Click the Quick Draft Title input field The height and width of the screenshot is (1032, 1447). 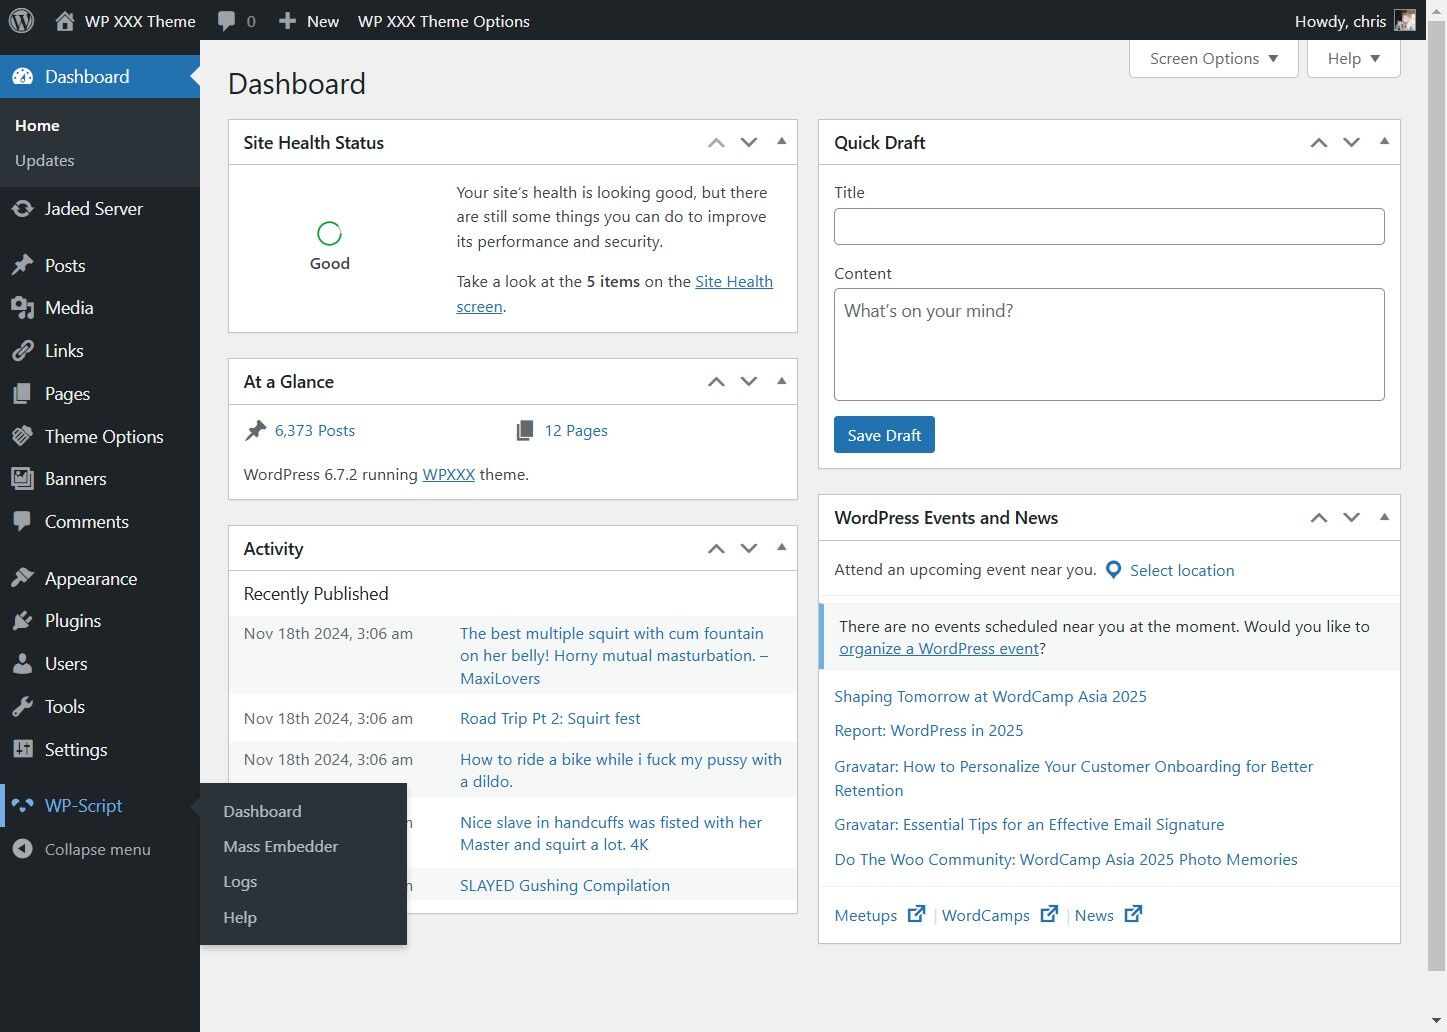[x=1109, y=227]
